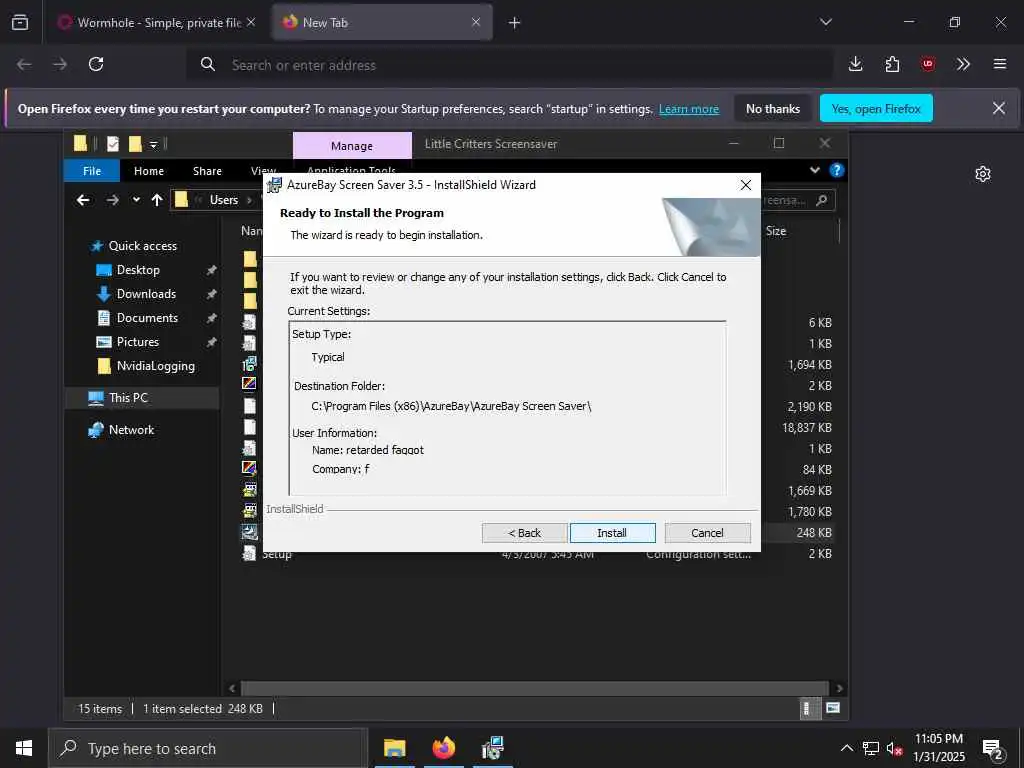The width and height of the screenshot is (1024, 768).
Task: Click the Explorer search magnifier icon
Action: point(822,200)
